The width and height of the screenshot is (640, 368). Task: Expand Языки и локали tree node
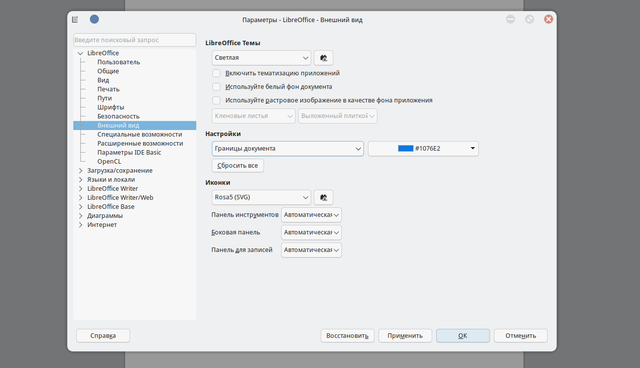pos(80,180)
